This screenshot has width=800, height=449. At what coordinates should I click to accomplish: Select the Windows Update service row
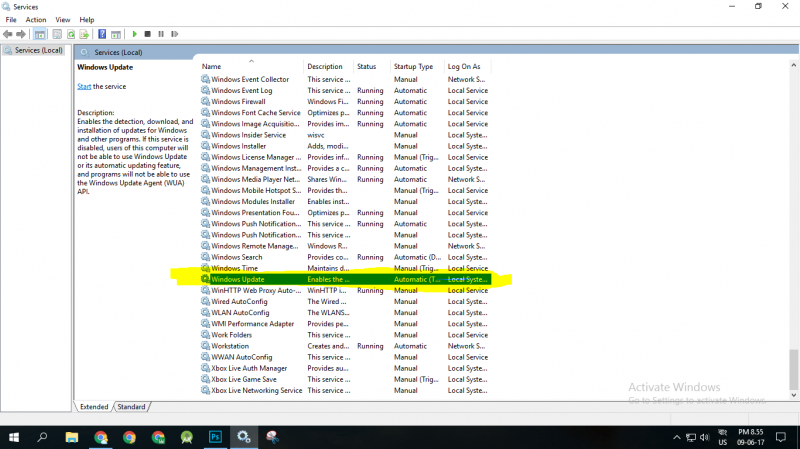pyautogui.click(x=345, y=279)
